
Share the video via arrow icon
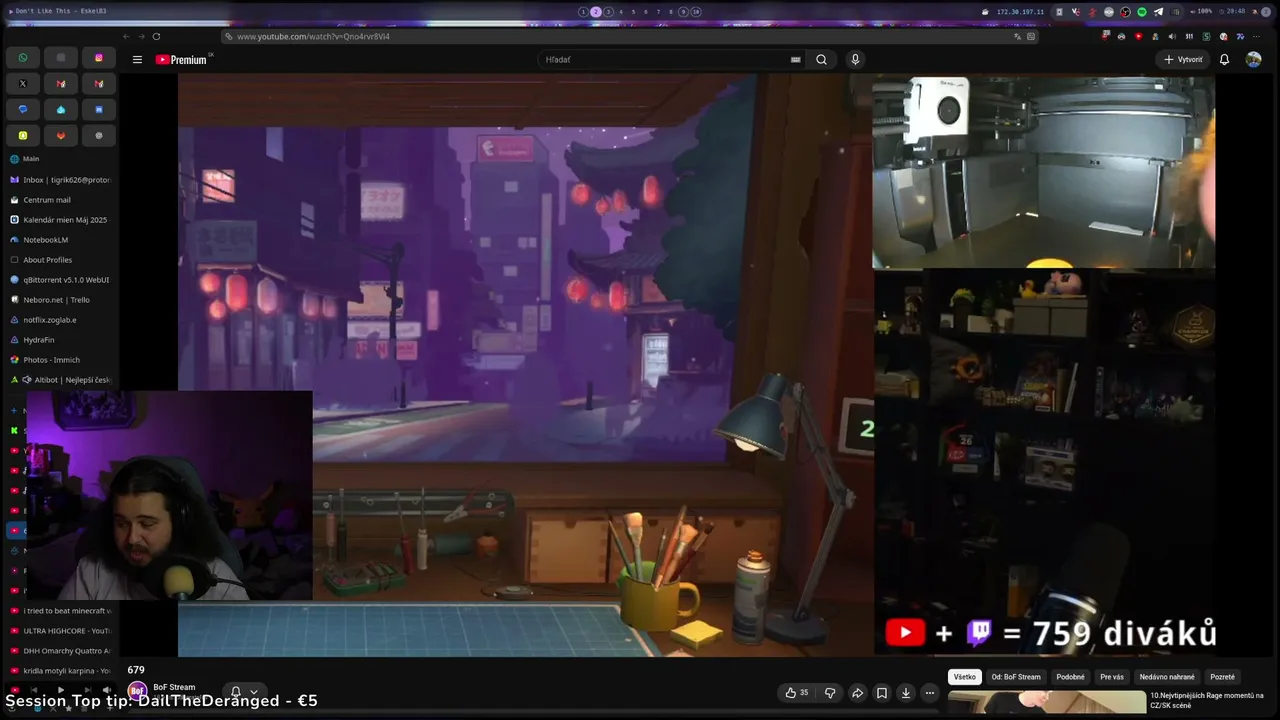click(857, 693)
